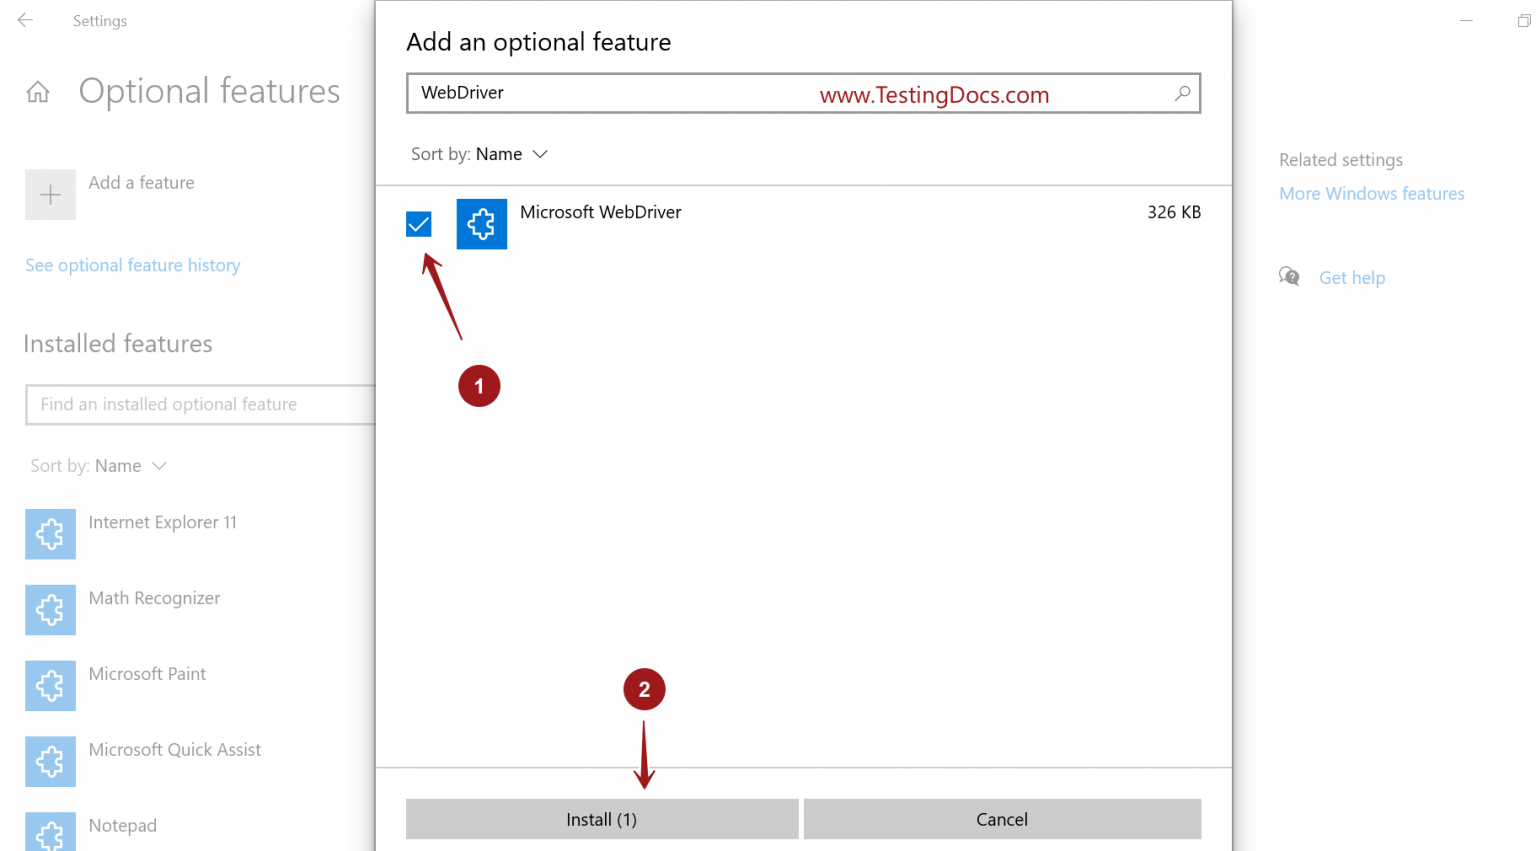Screen dimensions: 1536x851
Task: Click the Math Recognizer puzzle icon
Action: (50, 610)
